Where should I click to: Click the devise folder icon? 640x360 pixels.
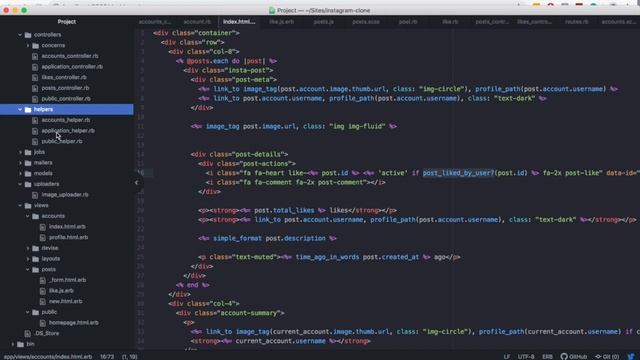(x=36, y=248)
